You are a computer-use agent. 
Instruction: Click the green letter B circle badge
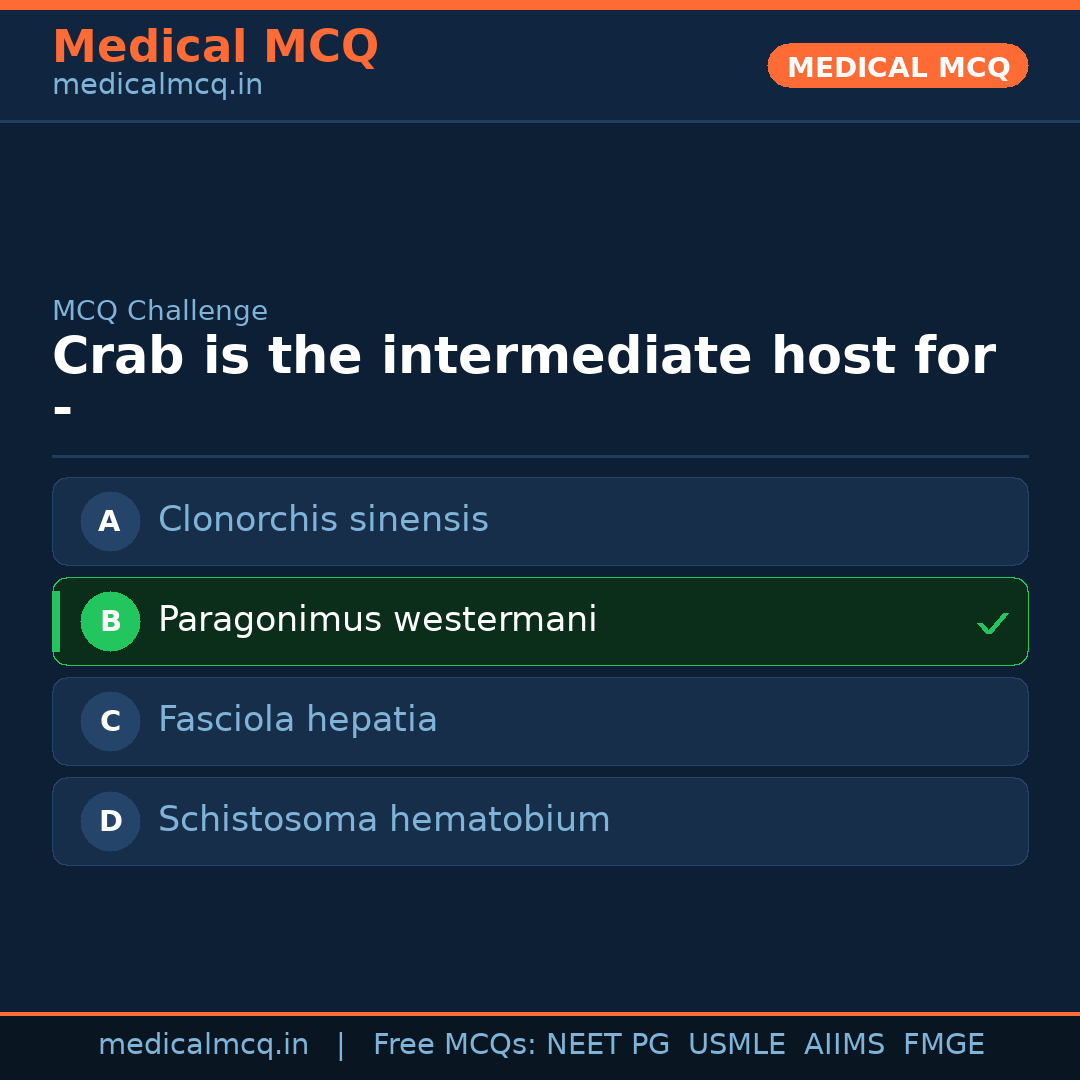[110, 621]
